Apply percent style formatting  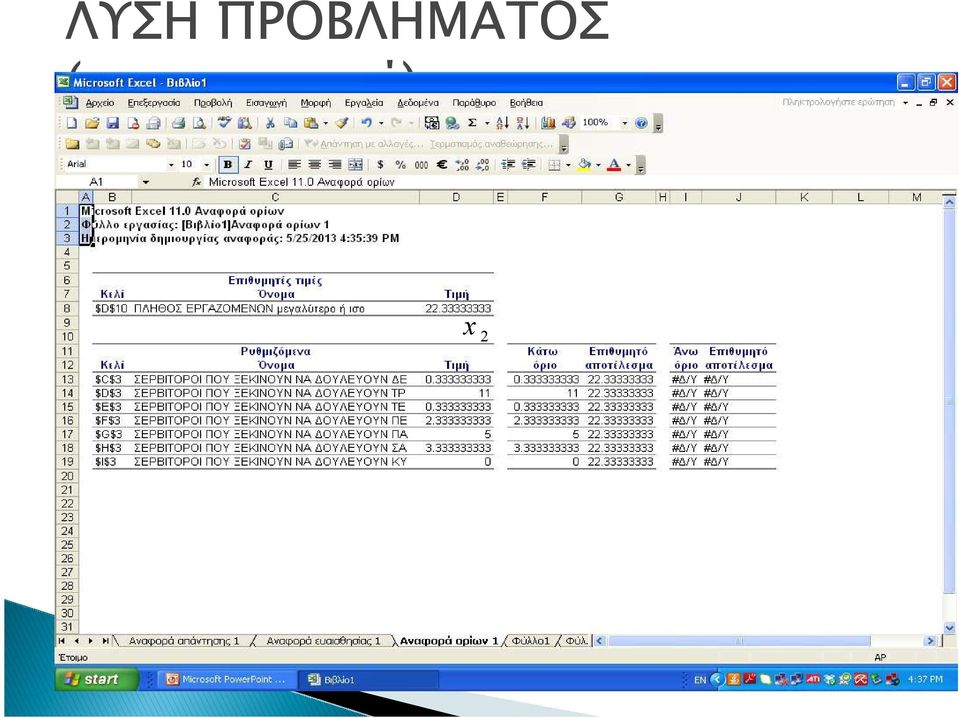tap(401, 165)
